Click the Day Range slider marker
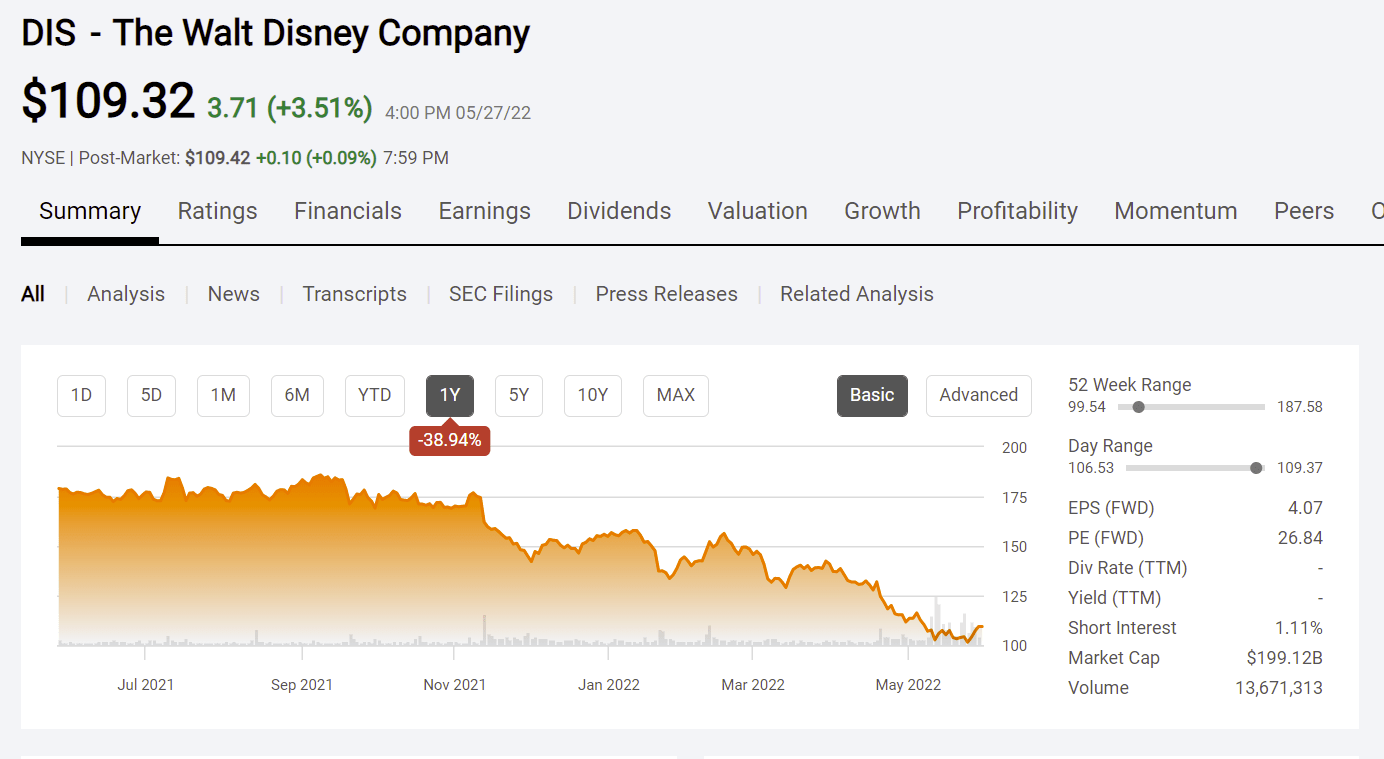 (1256, 468)
